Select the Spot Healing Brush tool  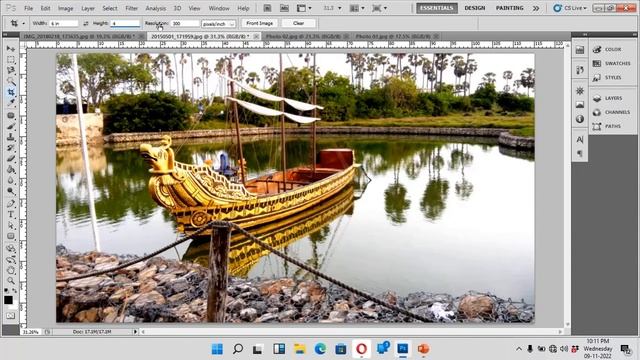pos(11,116)
